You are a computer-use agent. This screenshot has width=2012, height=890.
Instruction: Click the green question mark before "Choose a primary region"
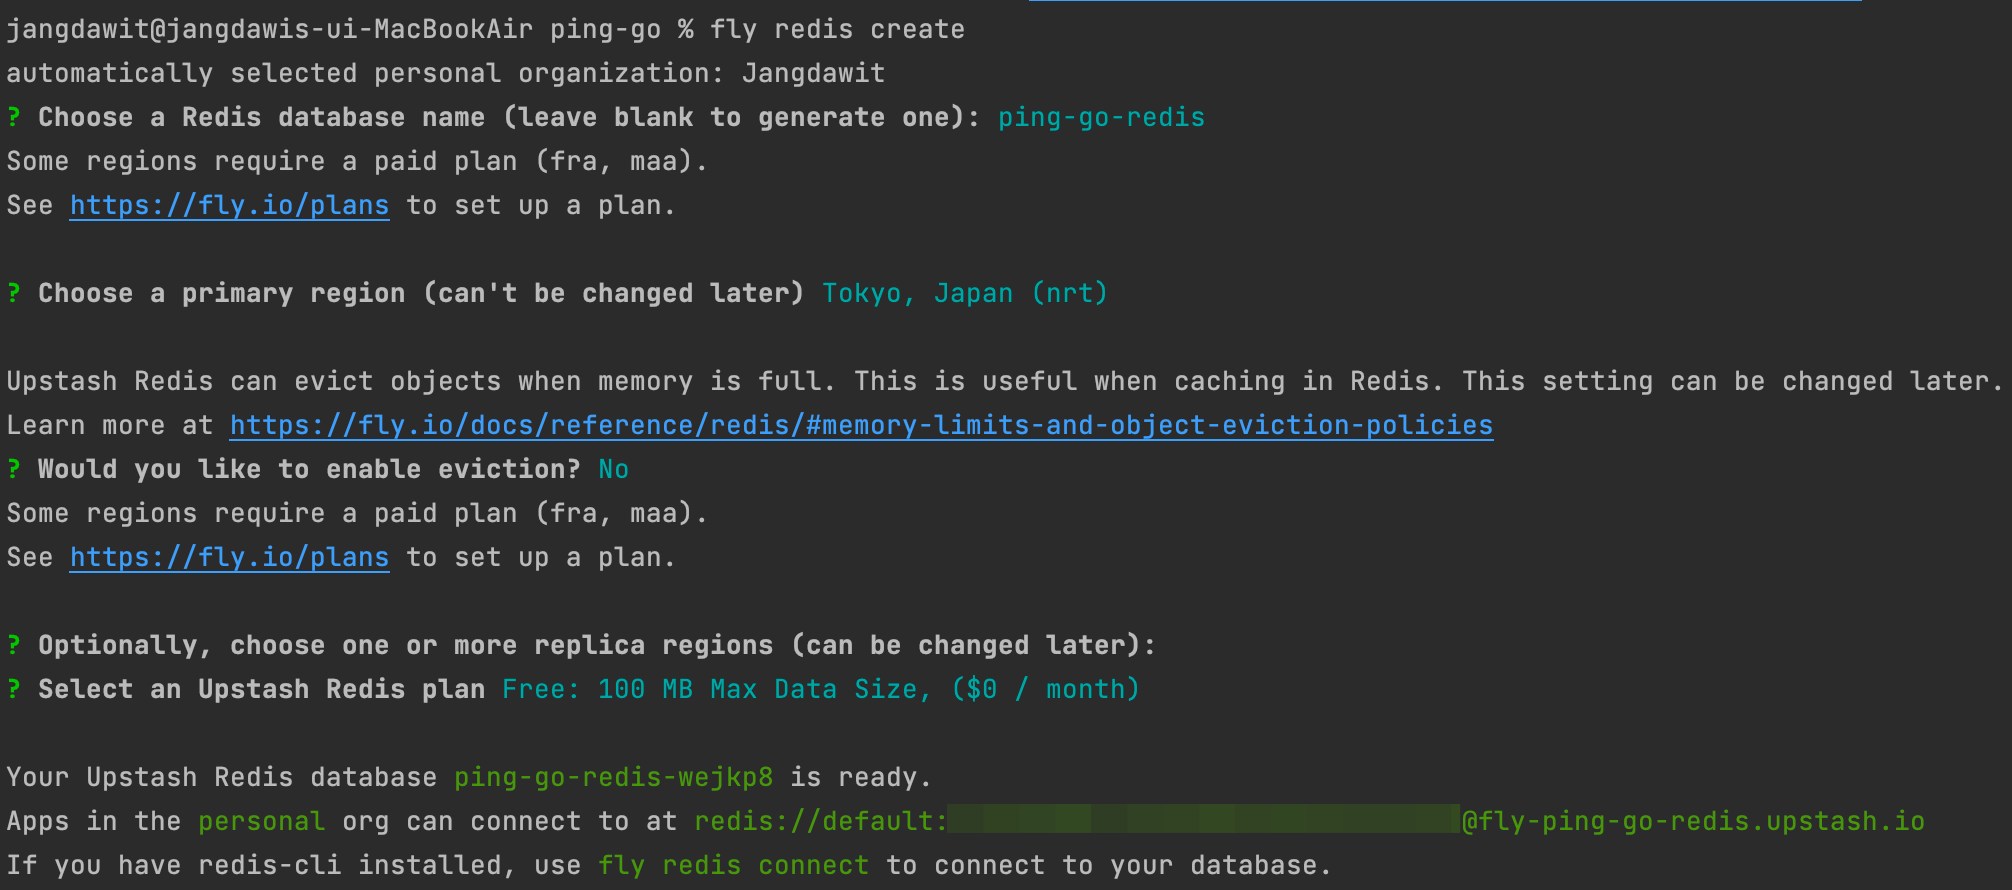[x=14, y=293]
